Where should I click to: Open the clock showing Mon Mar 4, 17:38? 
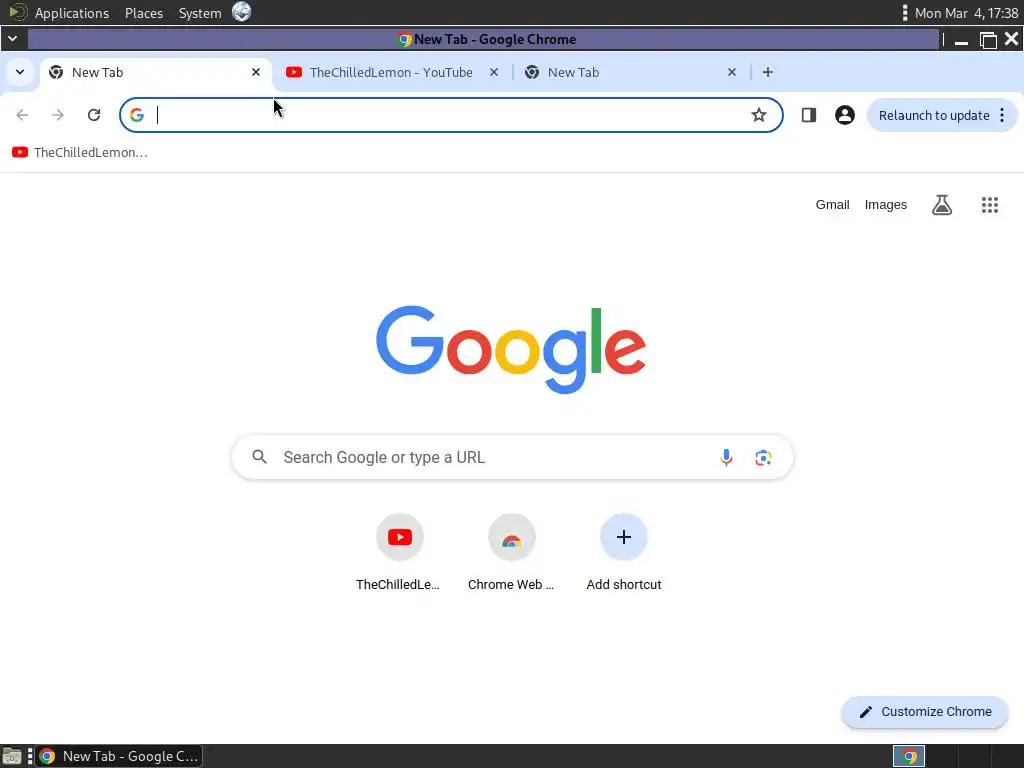coord(966,13)
